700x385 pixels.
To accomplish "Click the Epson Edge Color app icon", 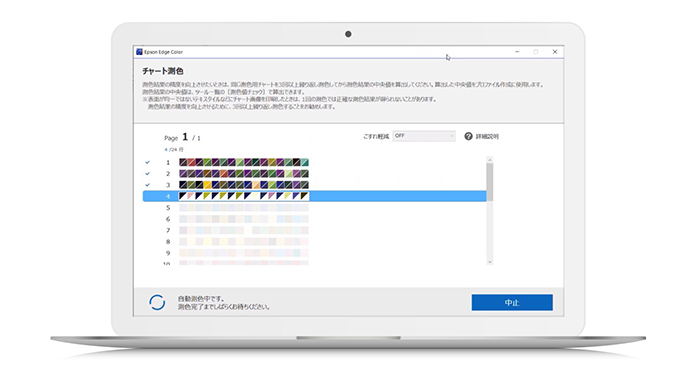I will [x=139, y=52].
